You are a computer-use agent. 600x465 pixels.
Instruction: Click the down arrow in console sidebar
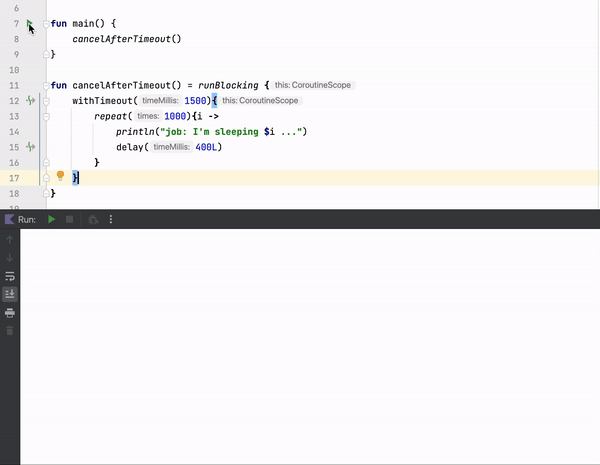pos(10,258)
